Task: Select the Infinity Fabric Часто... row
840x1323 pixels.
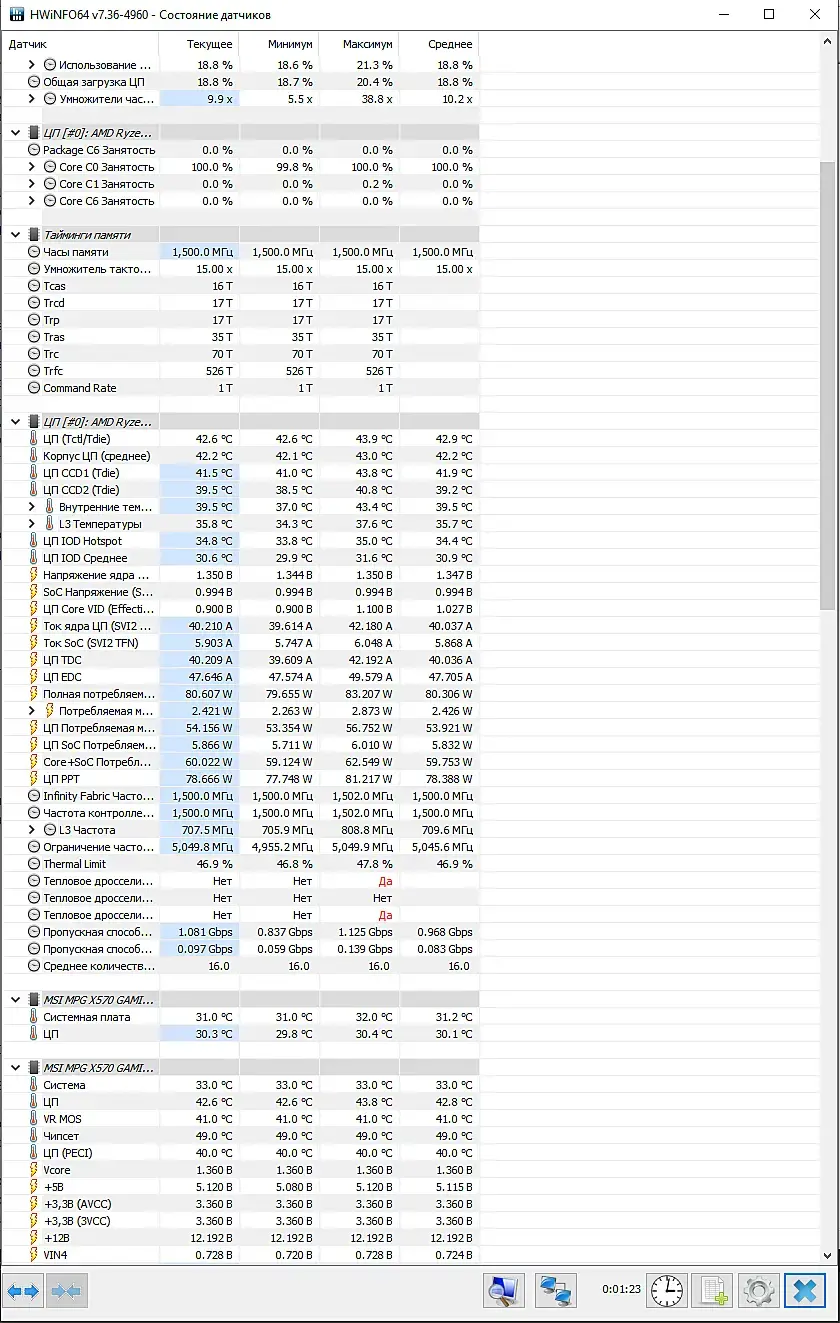Action: click(240, 796)
